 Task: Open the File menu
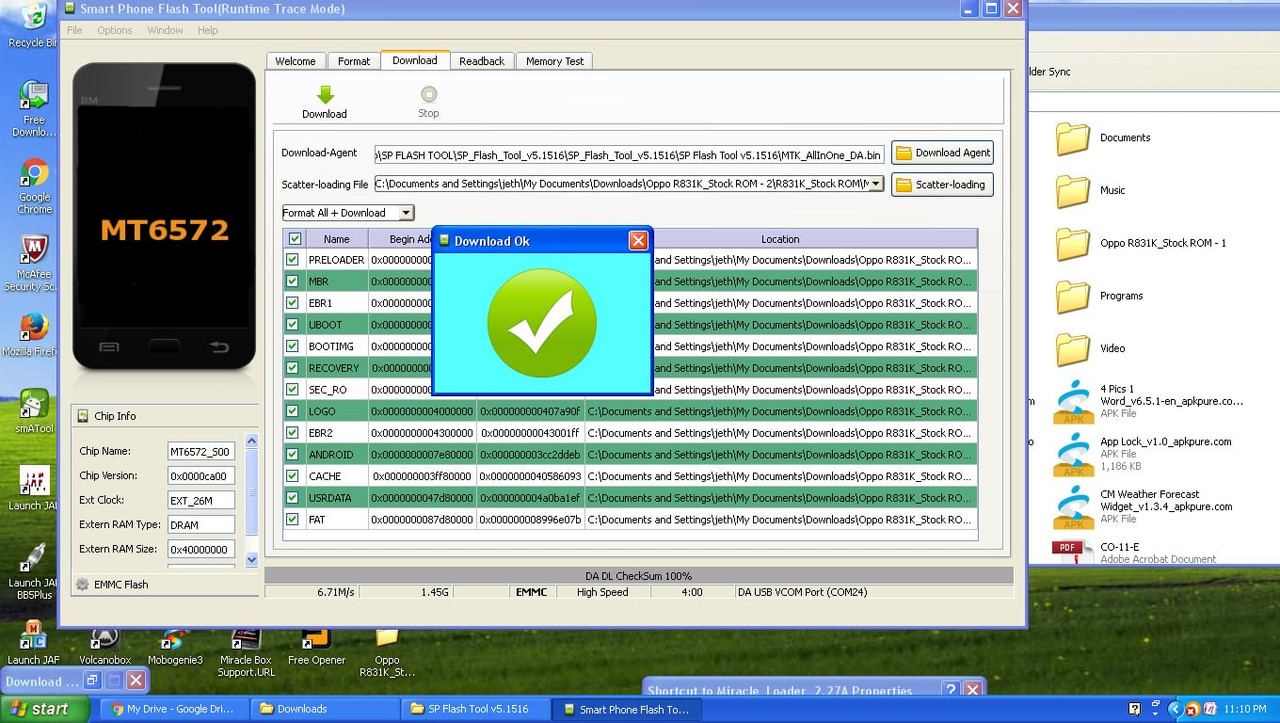click(75, 30)
